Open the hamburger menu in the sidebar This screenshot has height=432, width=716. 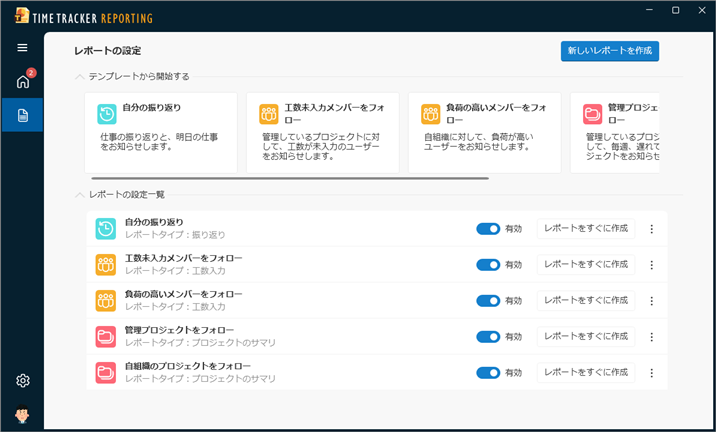click(22, 47)
